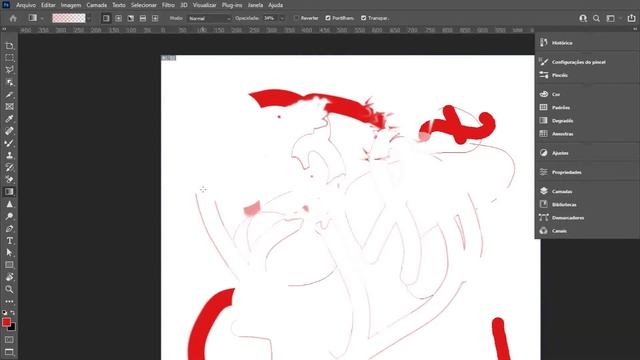This screenshot has width=640, height=360.
Task: Toggle the Reverter checkbox
Action: [x=297, y=18]
